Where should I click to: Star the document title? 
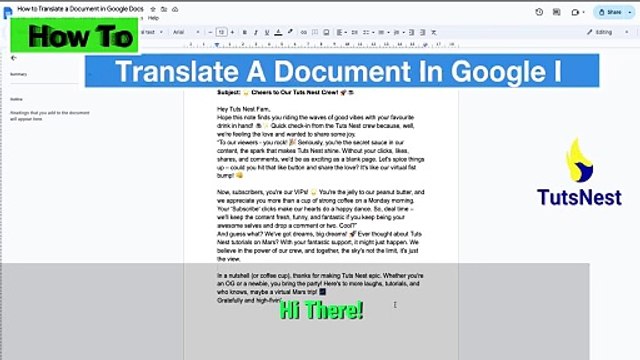tap(153, 9)
